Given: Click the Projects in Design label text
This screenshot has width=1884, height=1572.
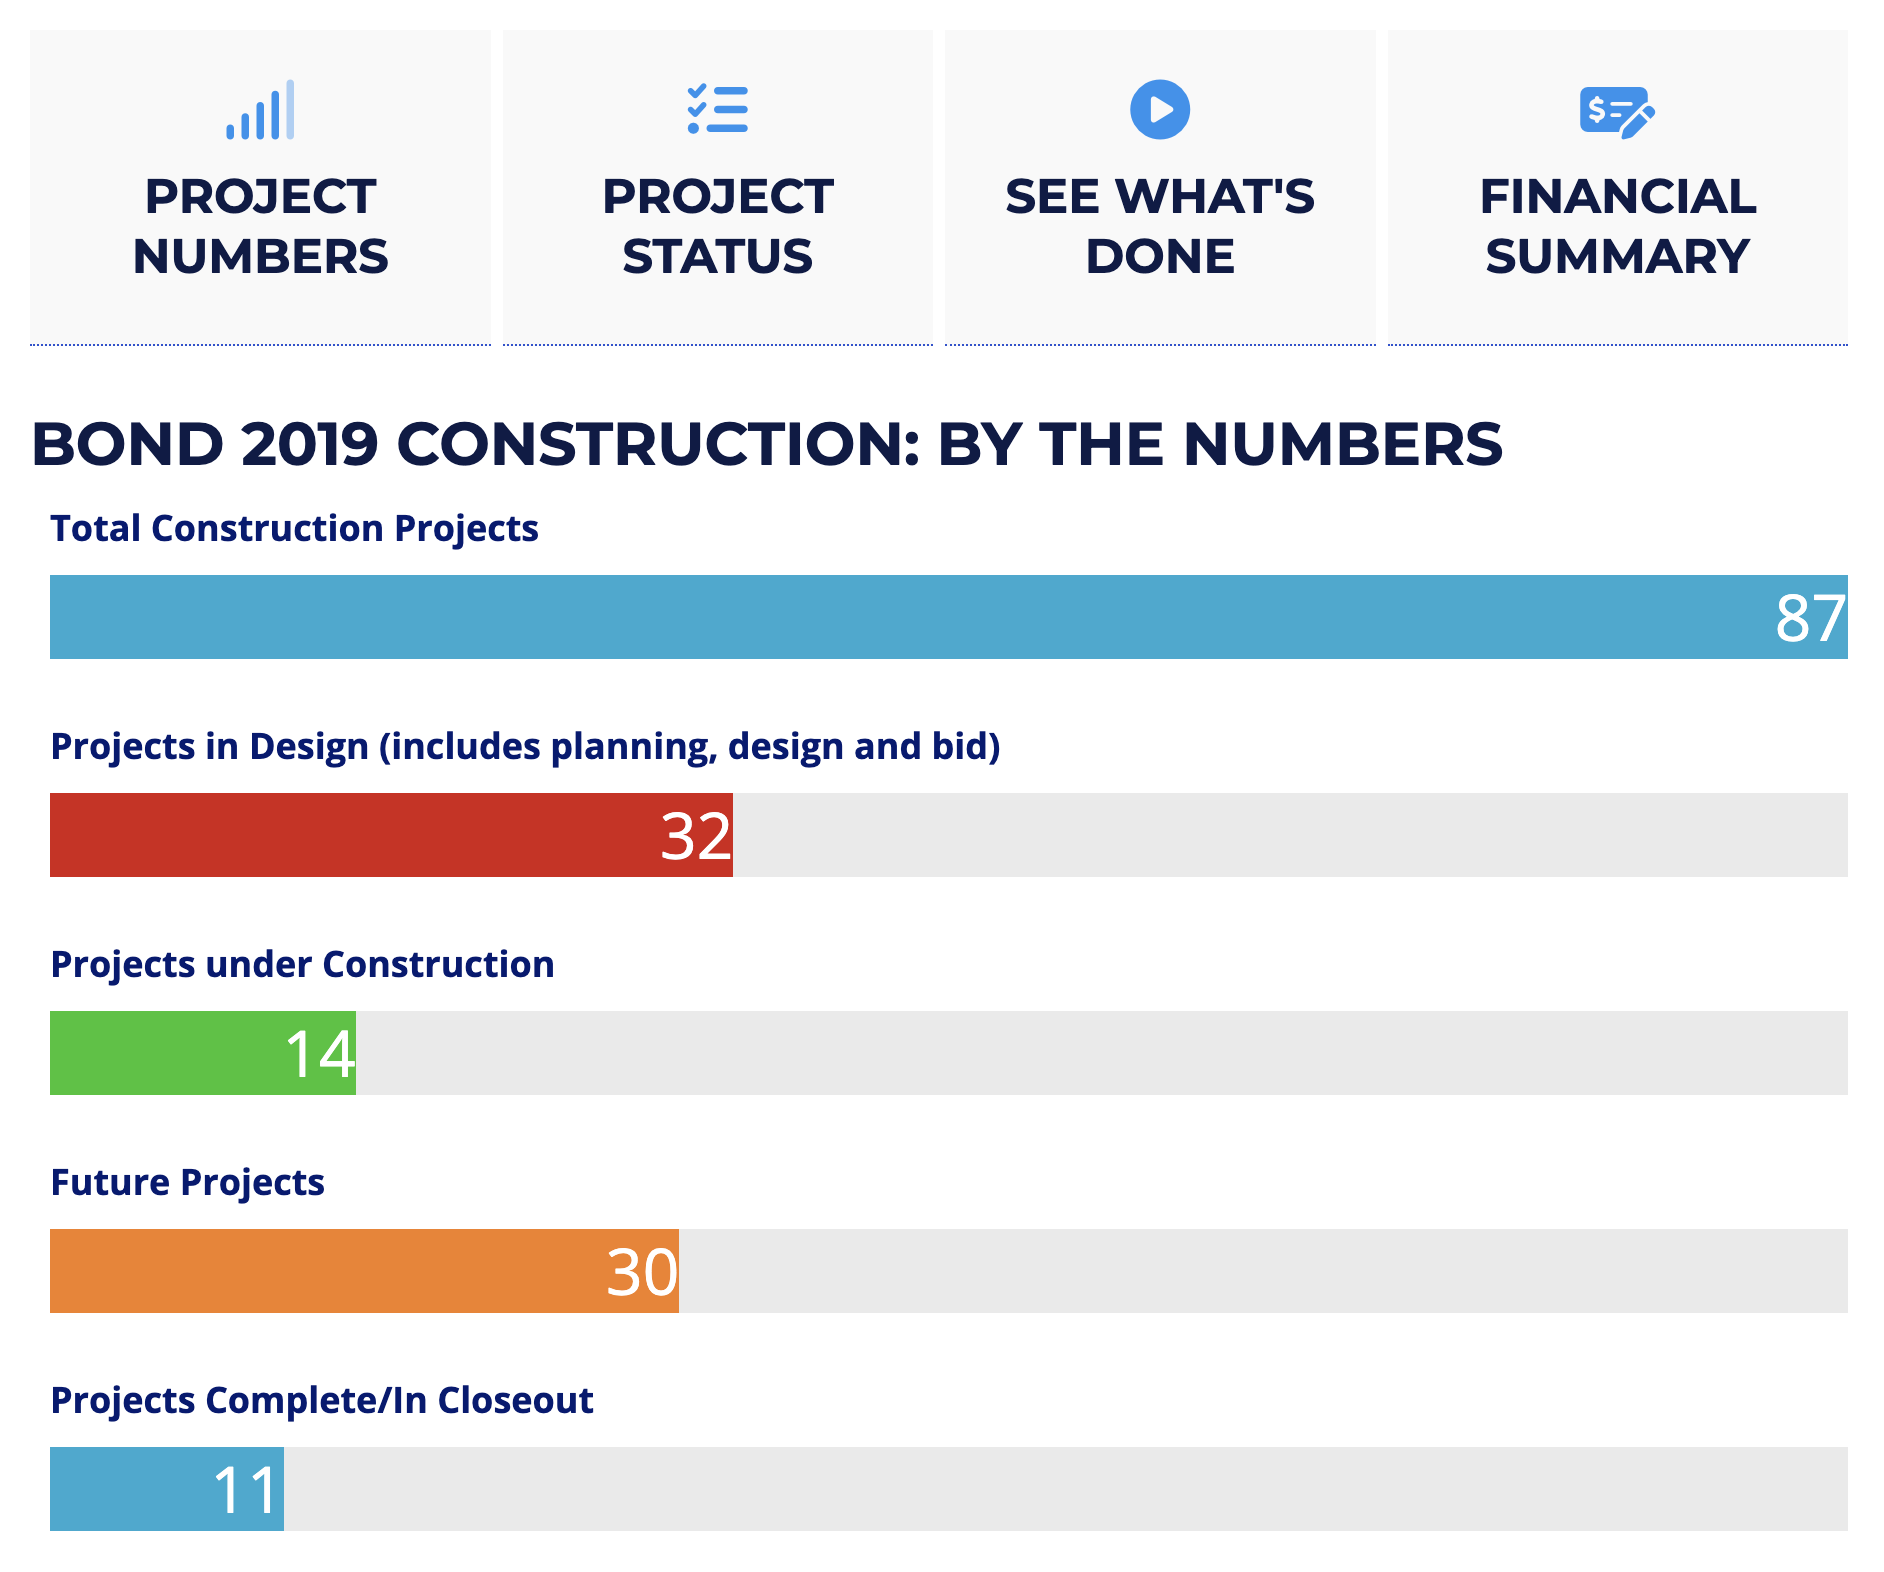Looking at the screenshot, I should (x=527, y=746).
